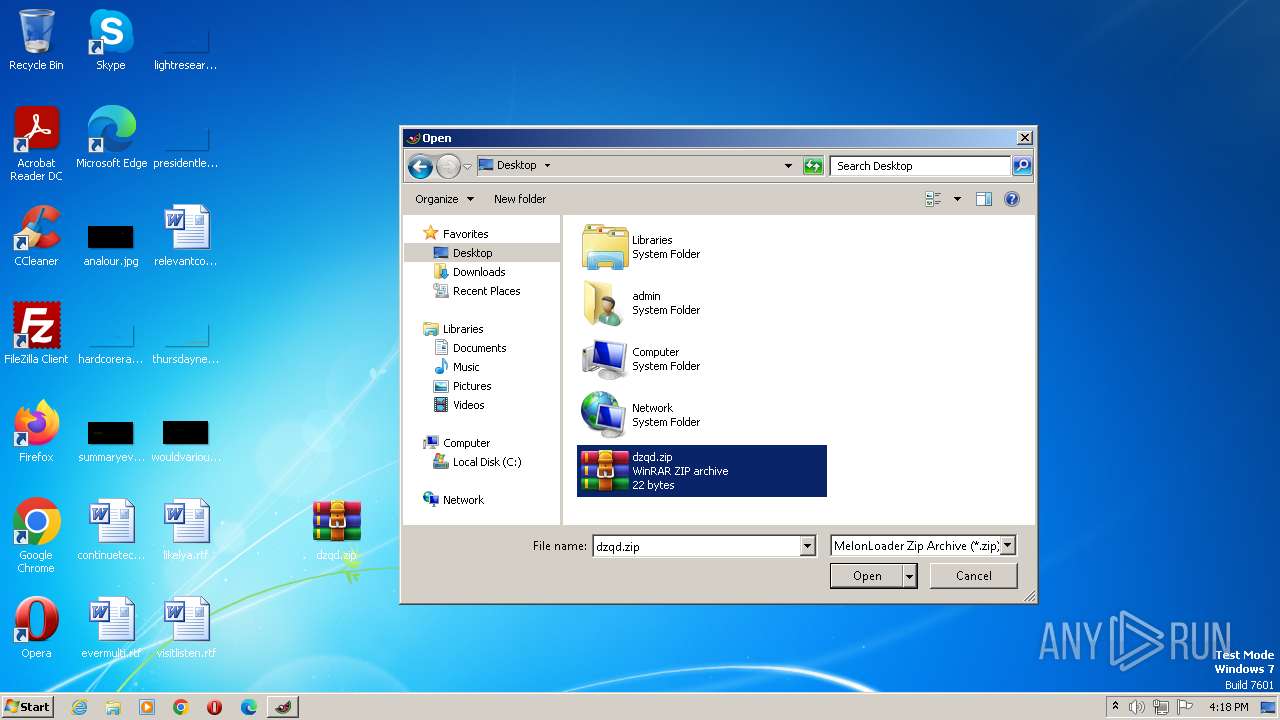Select the admin system folder in file list
The image size is (1280, 720).
pos(702,303)
